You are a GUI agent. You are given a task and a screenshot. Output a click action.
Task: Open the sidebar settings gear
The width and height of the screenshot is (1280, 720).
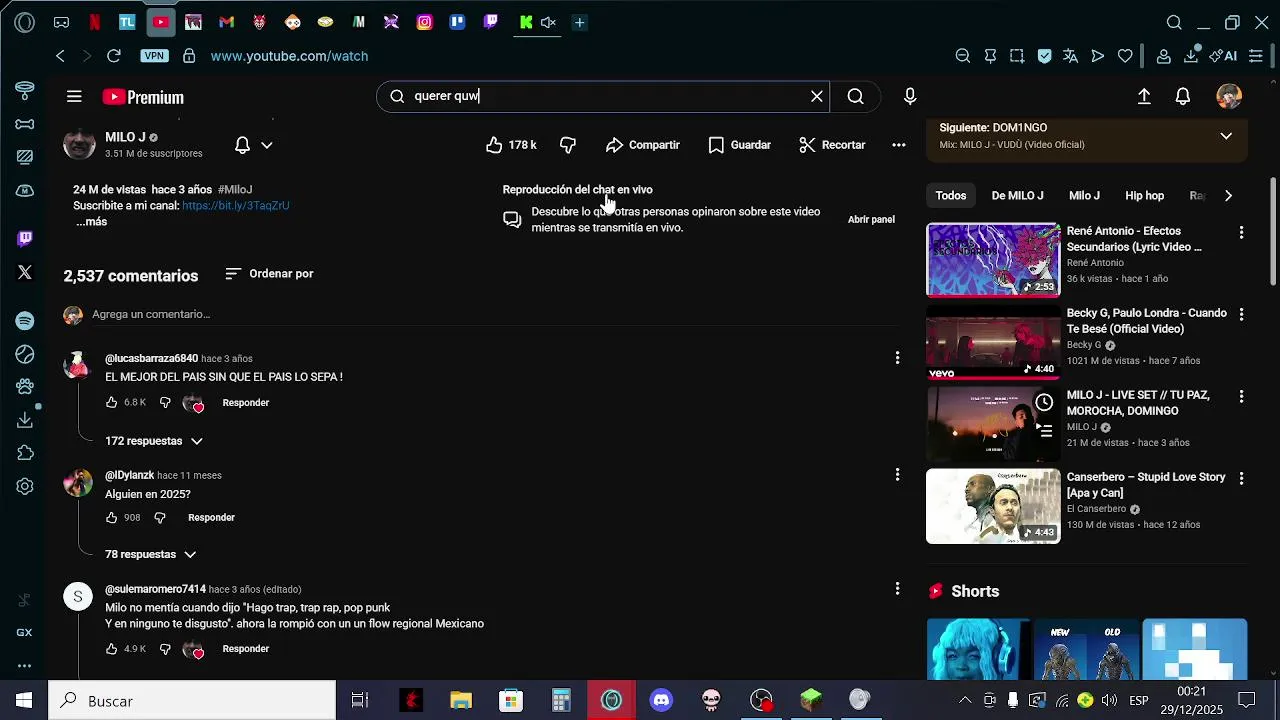(x=25, y=486)
